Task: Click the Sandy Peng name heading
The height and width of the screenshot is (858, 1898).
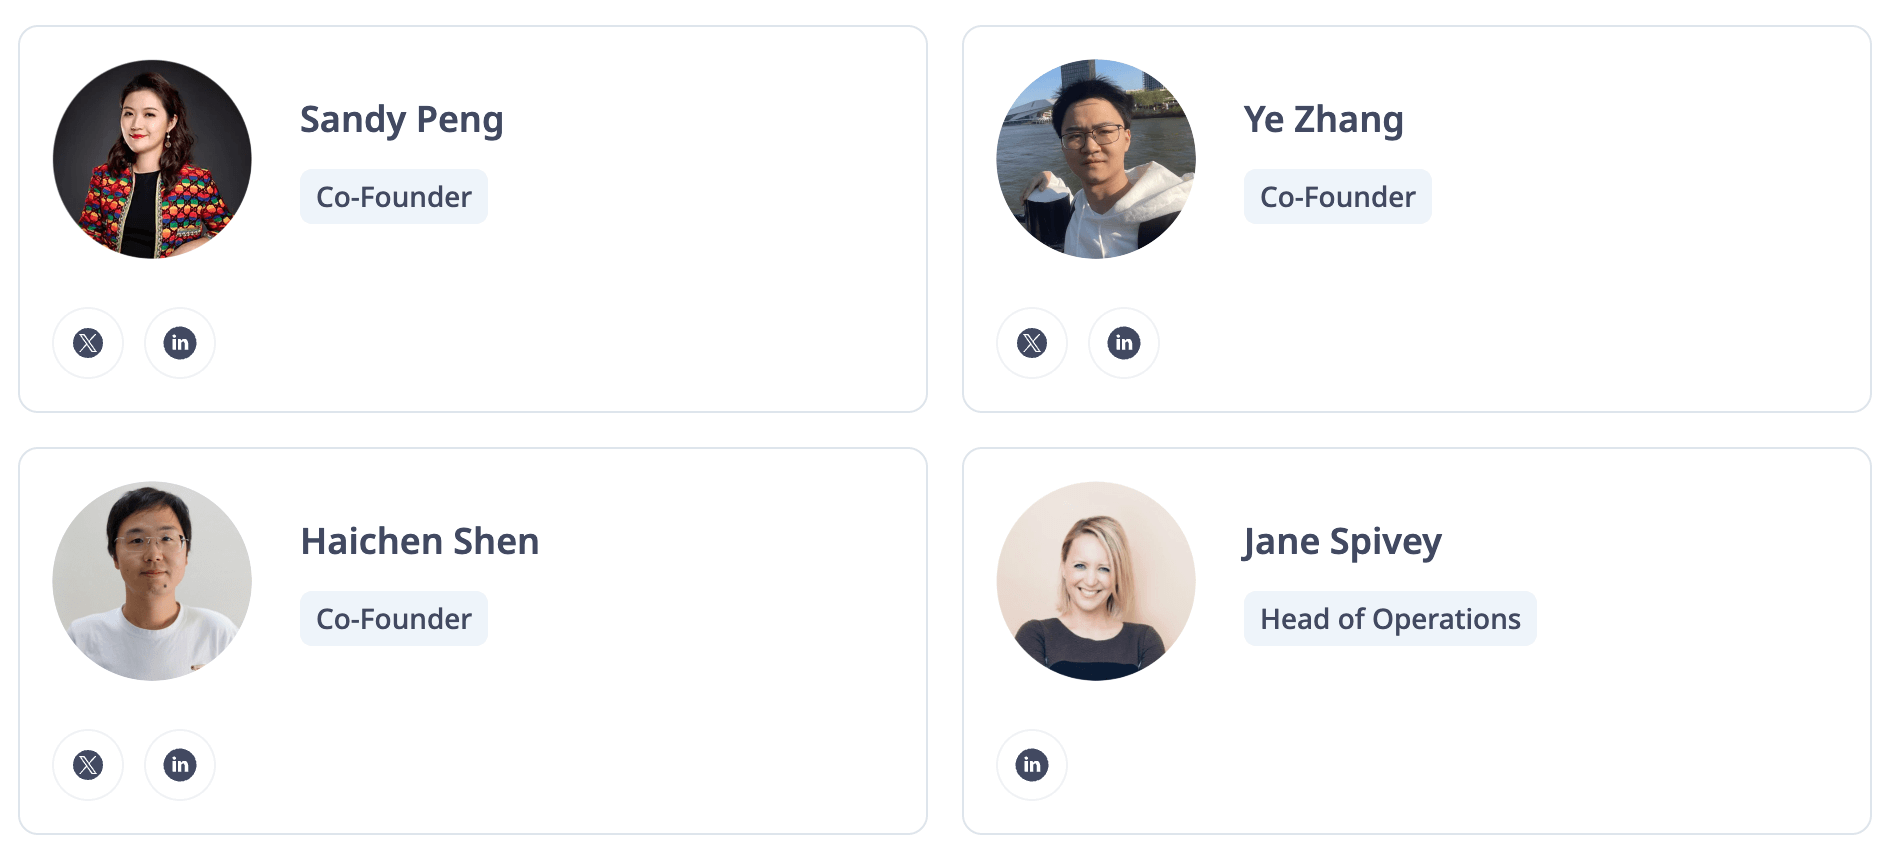Action: tap(401, 120)
